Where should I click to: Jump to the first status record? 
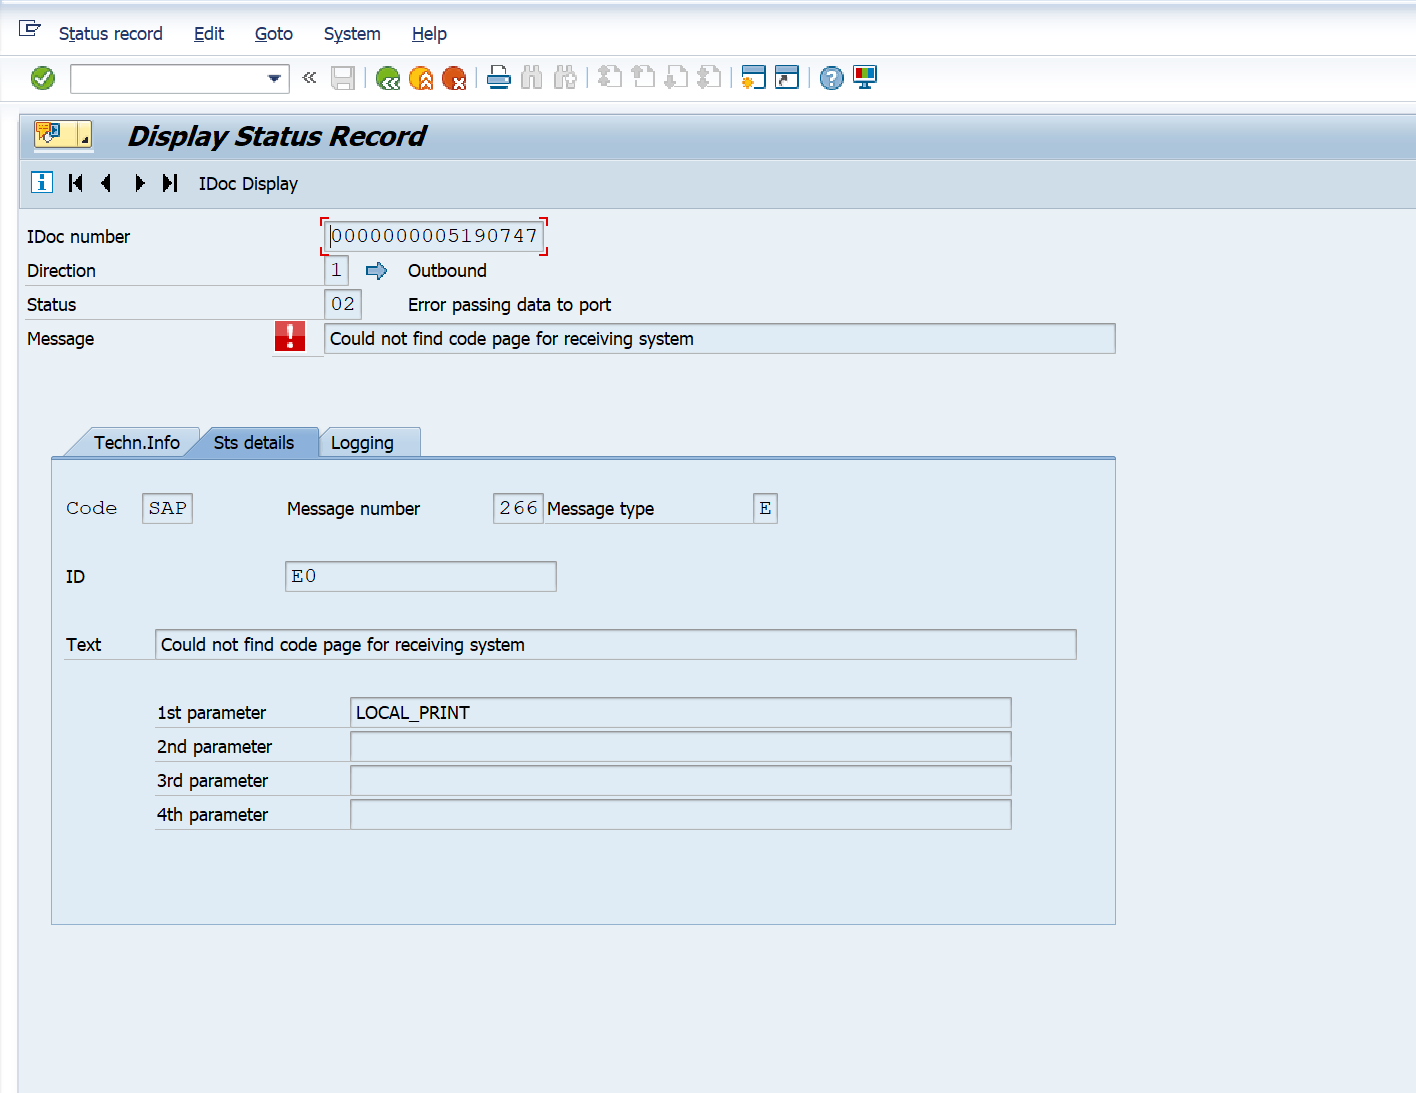75,183
